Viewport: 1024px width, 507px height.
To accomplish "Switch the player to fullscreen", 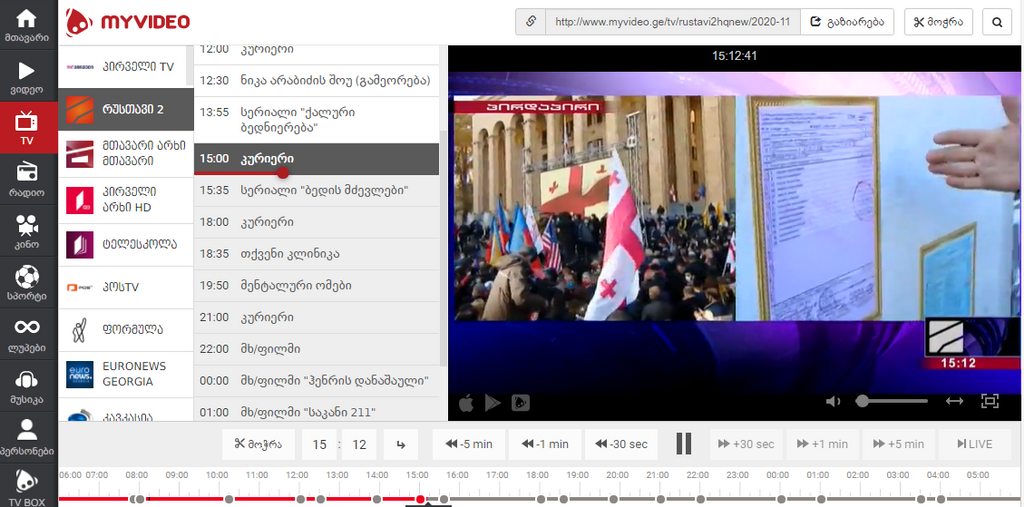I will pos(990,401).
